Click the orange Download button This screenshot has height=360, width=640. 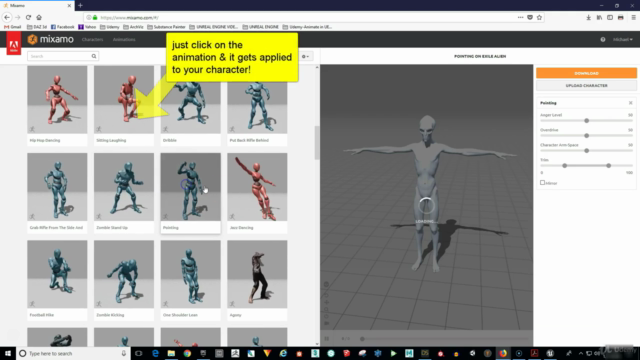coord(586,73)
